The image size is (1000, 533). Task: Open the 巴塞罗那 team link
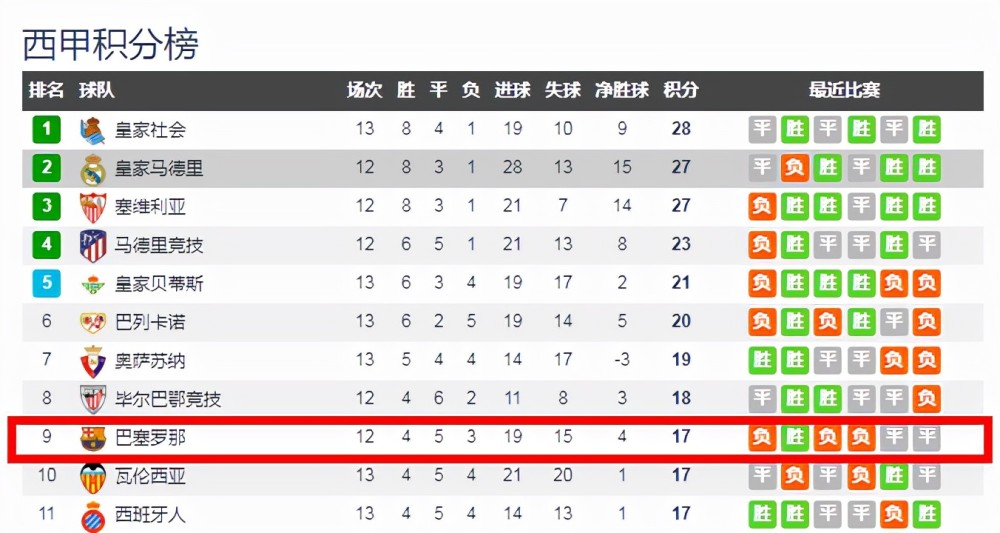(151, 438)
